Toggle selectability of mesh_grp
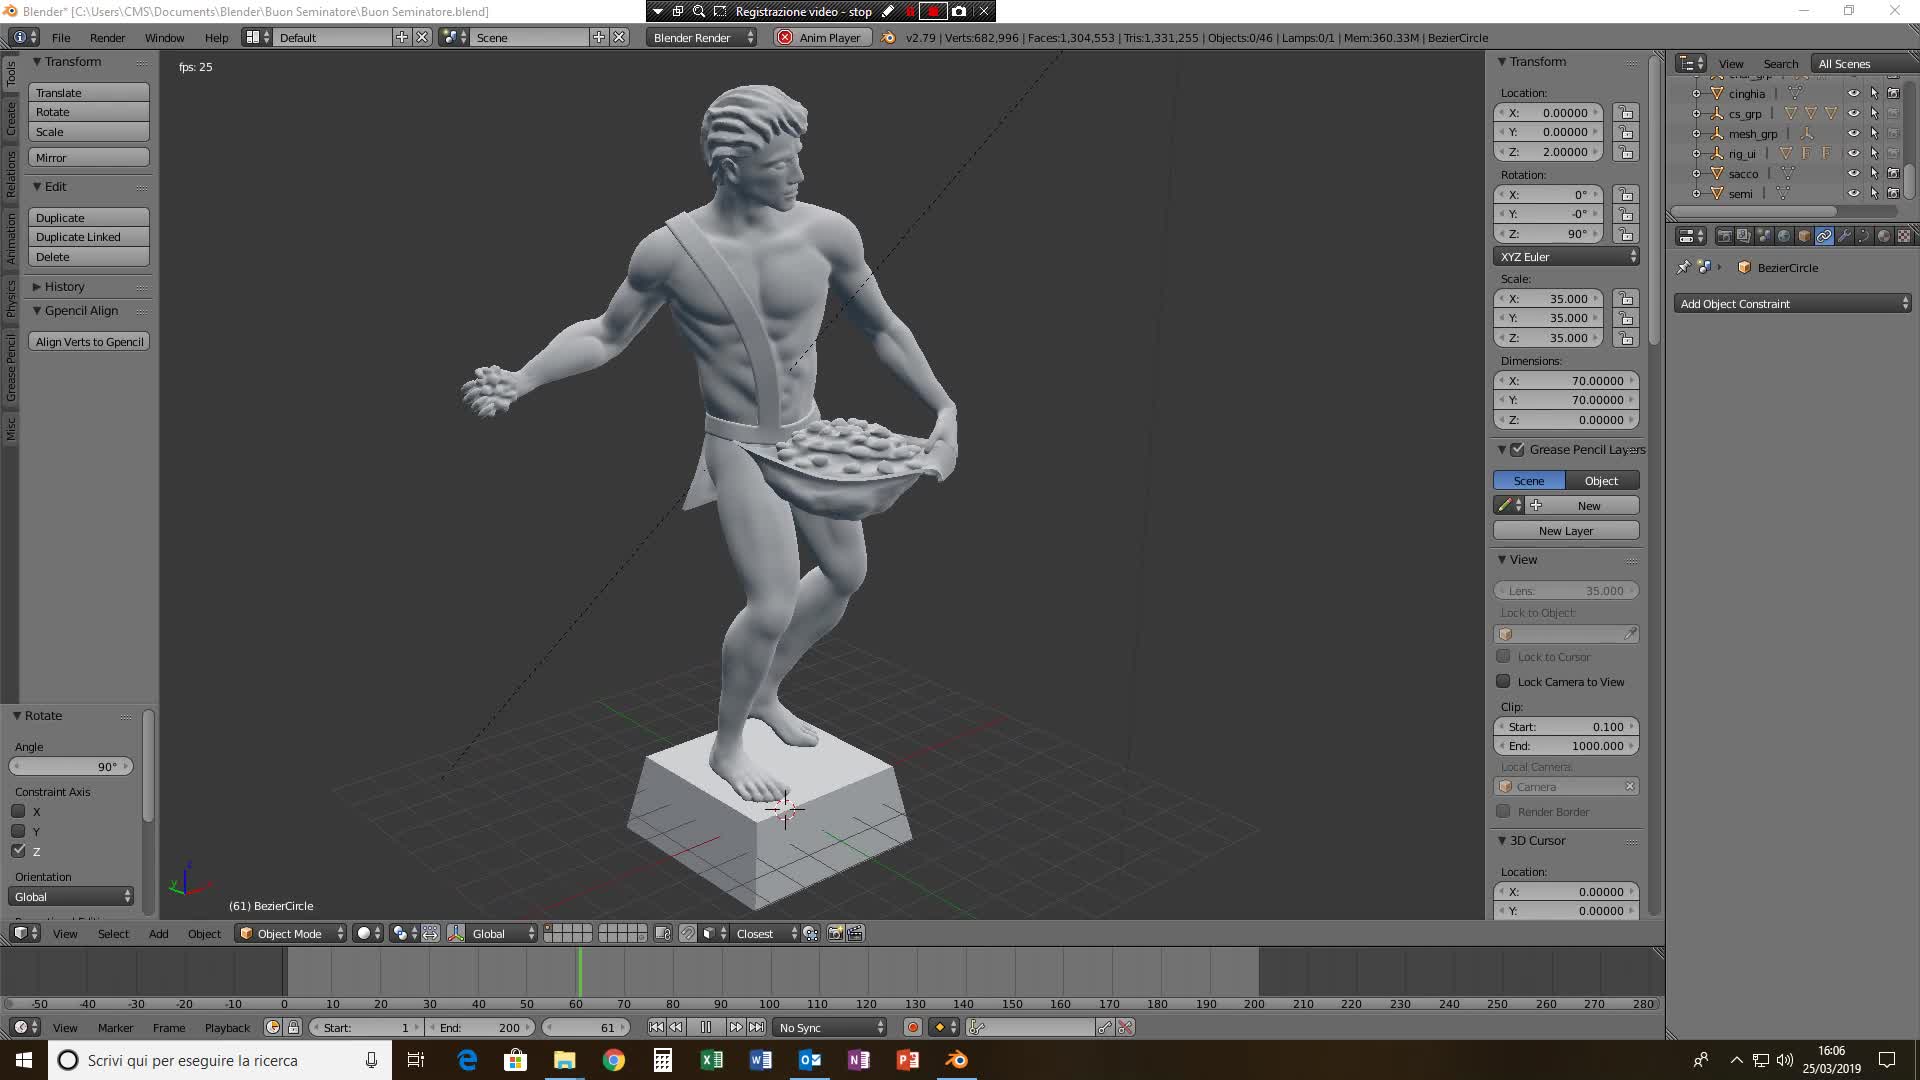1920x1080 pixels. pyautogui.click(x=1874, y=133)
